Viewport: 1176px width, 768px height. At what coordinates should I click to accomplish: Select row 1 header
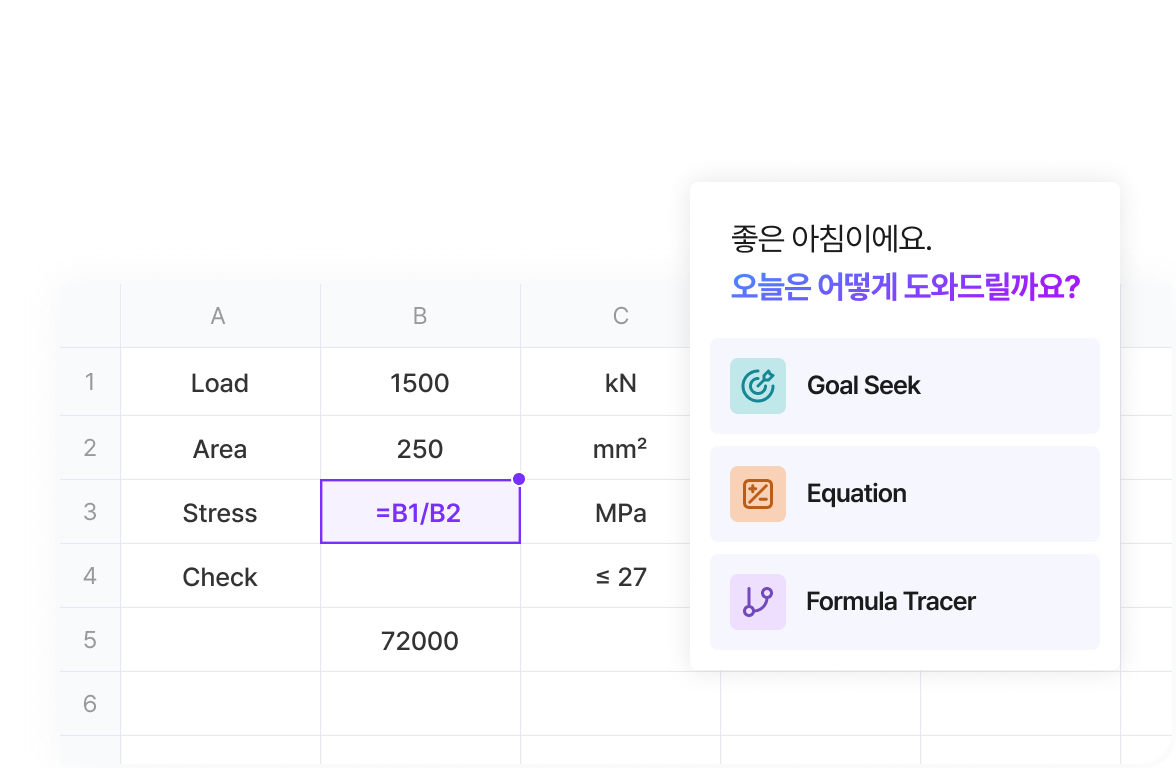(90, 382)
